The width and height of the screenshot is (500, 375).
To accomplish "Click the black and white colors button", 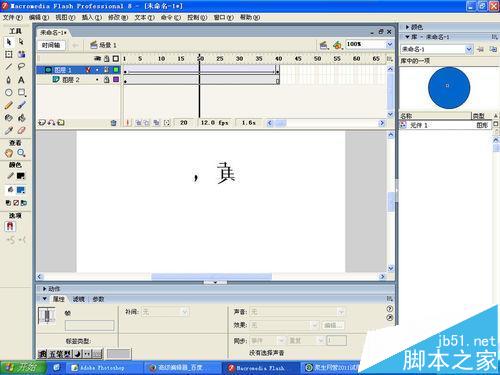I will [x=9, y=203].
